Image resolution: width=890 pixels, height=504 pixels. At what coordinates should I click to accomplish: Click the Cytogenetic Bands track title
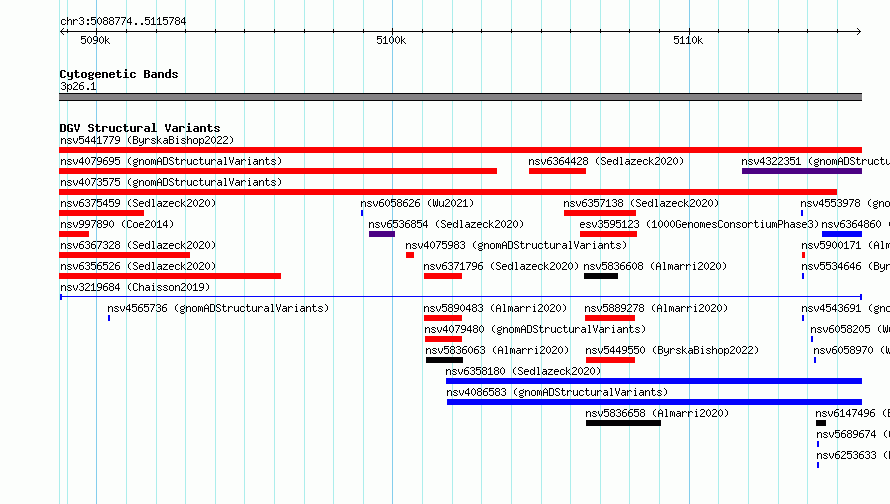click(x=119, y=74)
